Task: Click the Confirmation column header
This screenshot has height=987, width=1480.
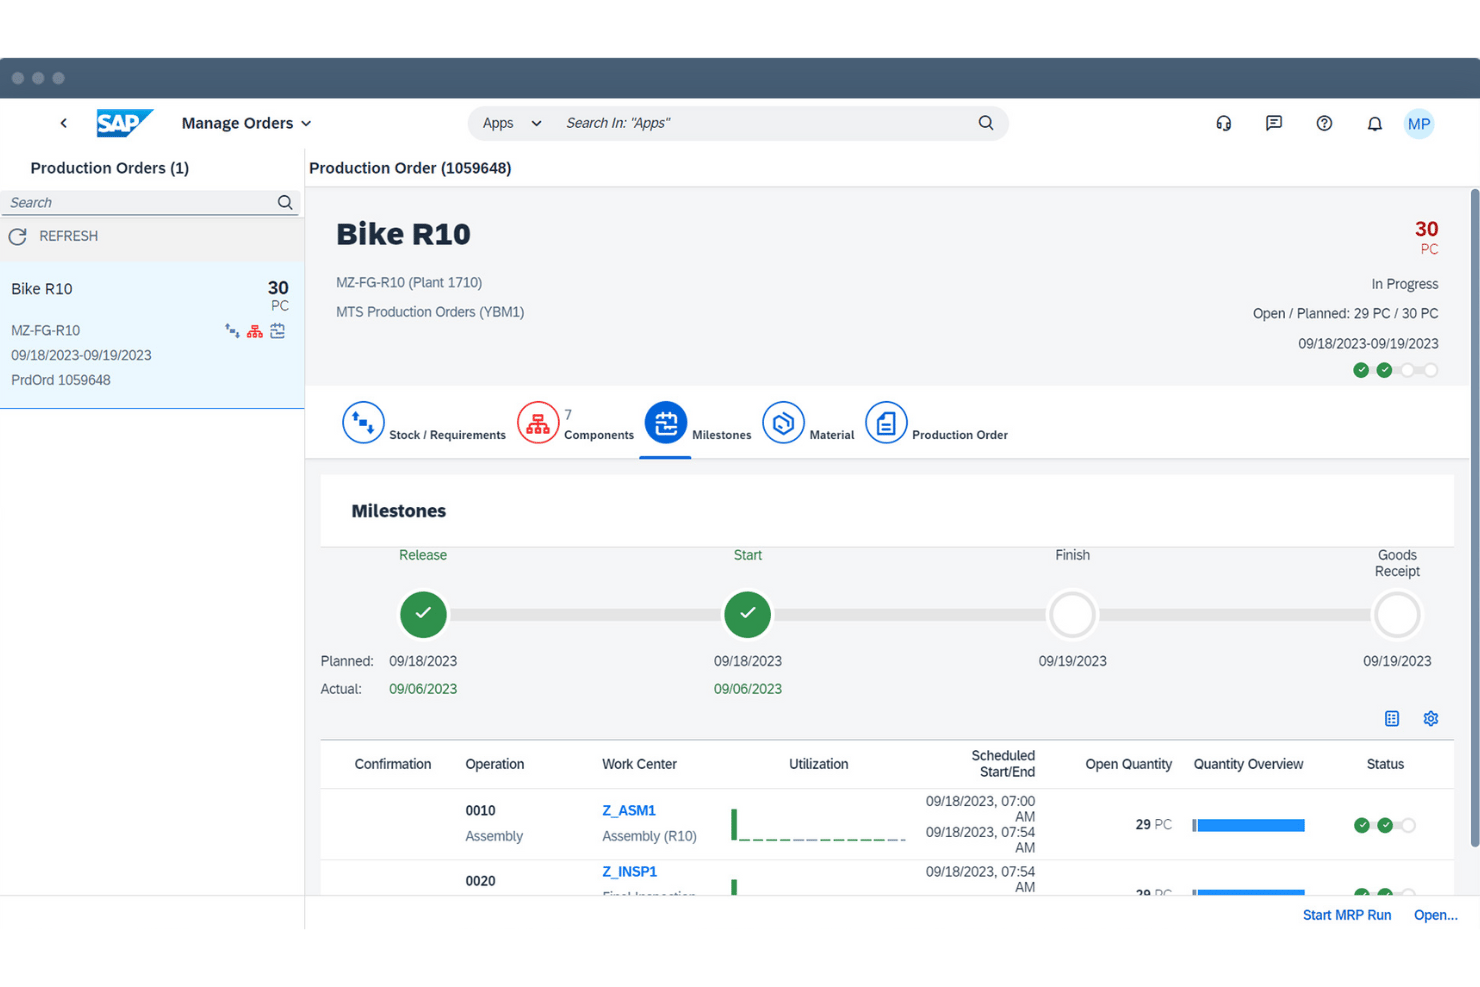Action: (x=393, y=764)
